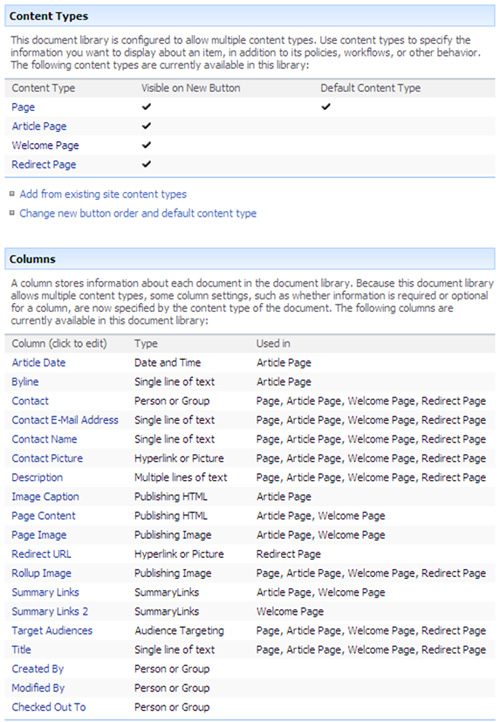The image size is (500, 722).
Task: Edit the Page Content column
Action: click(44, 516)
